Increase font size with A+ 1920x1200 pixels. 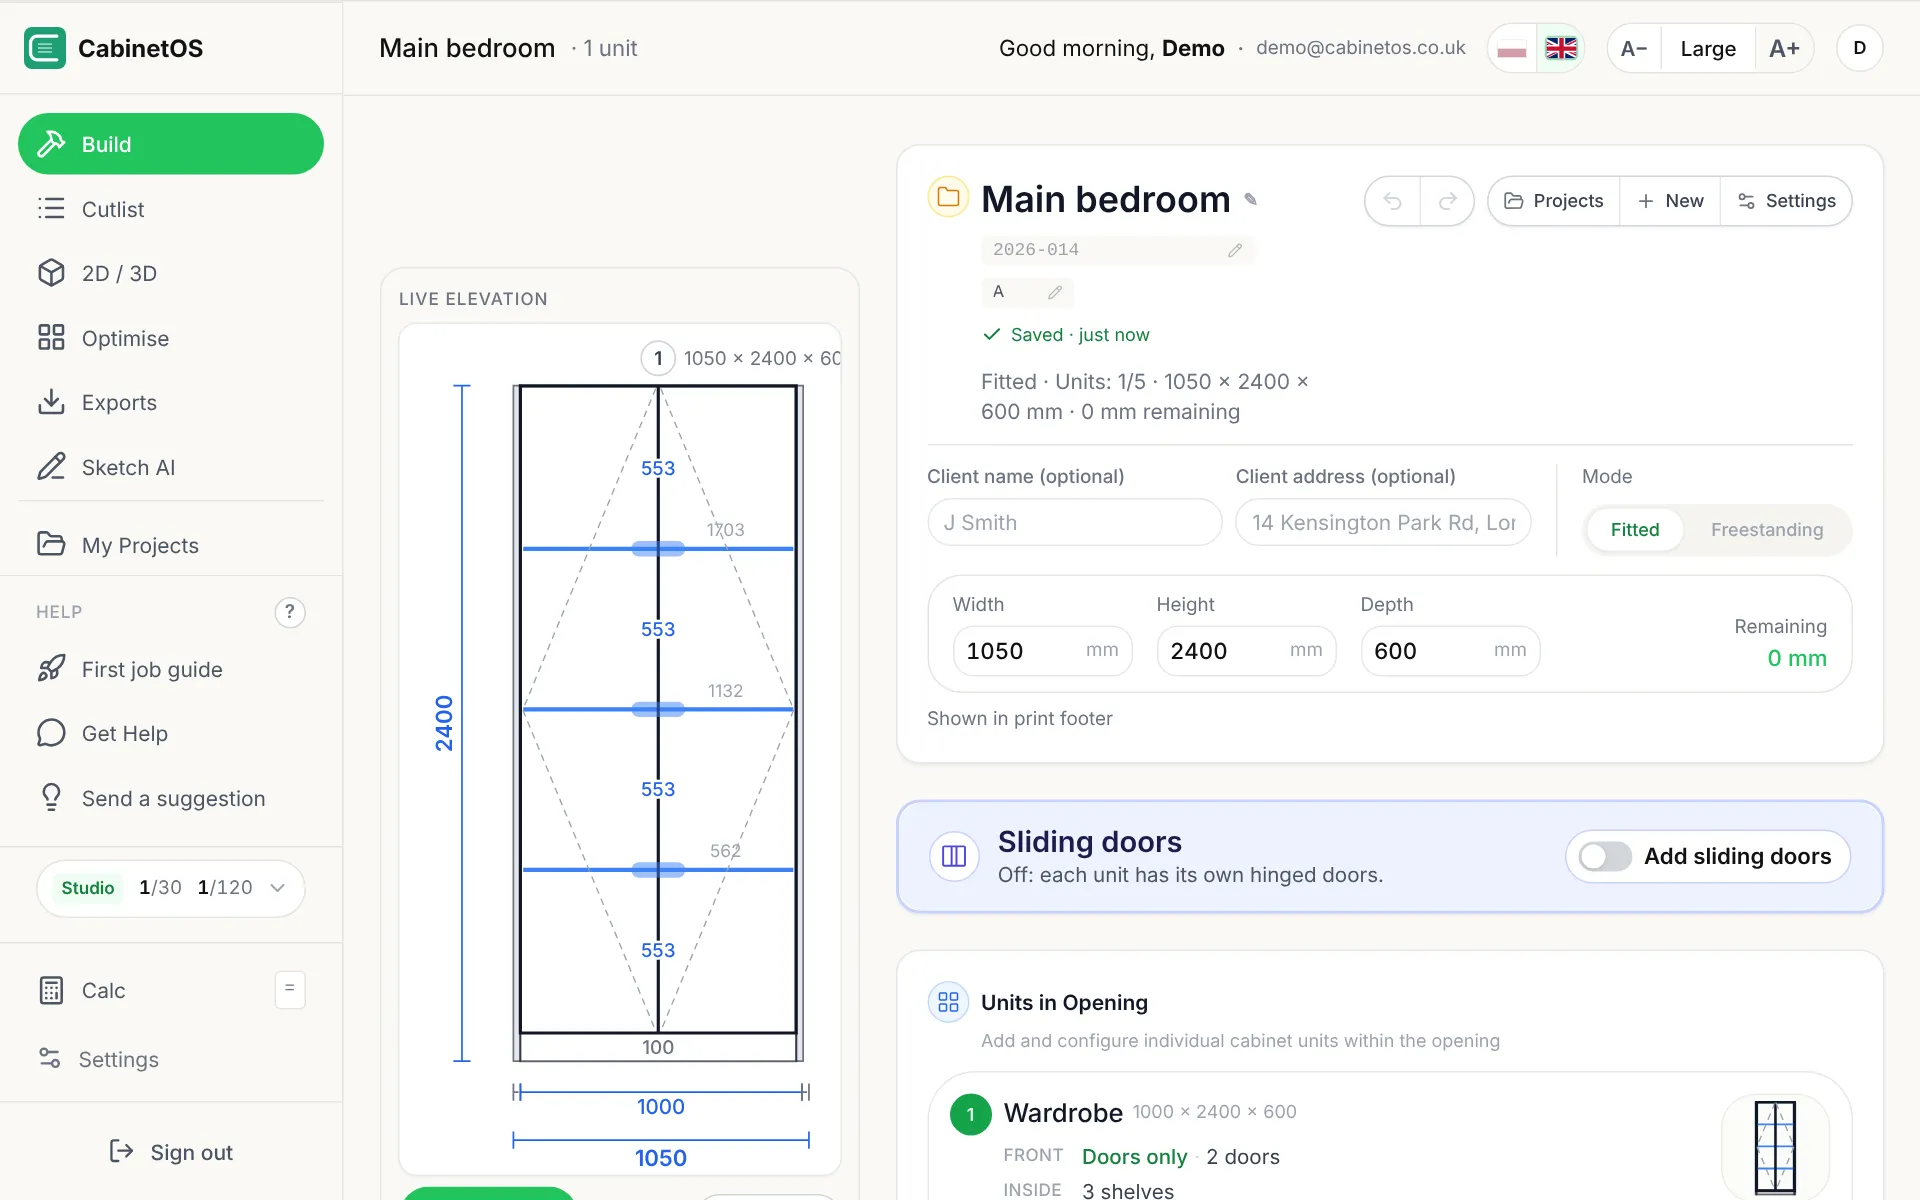pos(1784,48)
